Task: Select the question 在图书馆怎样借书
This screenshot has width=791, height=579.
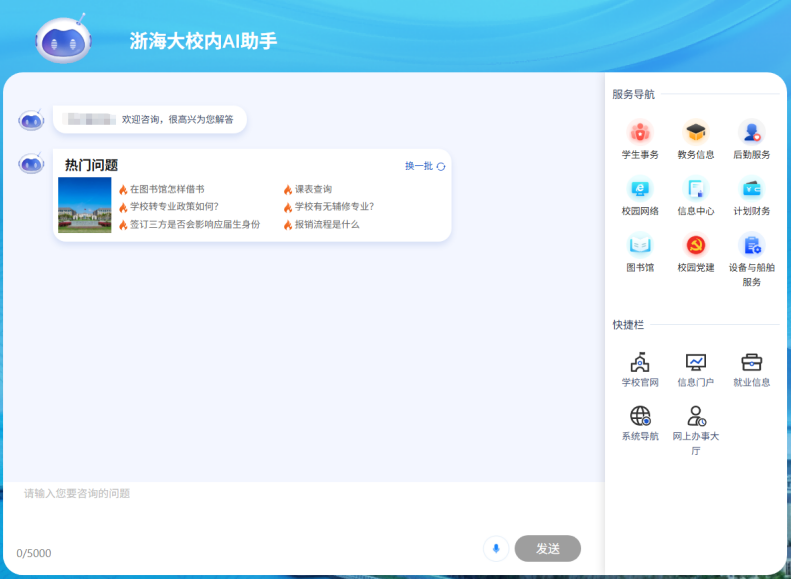Action: [167, 189]
